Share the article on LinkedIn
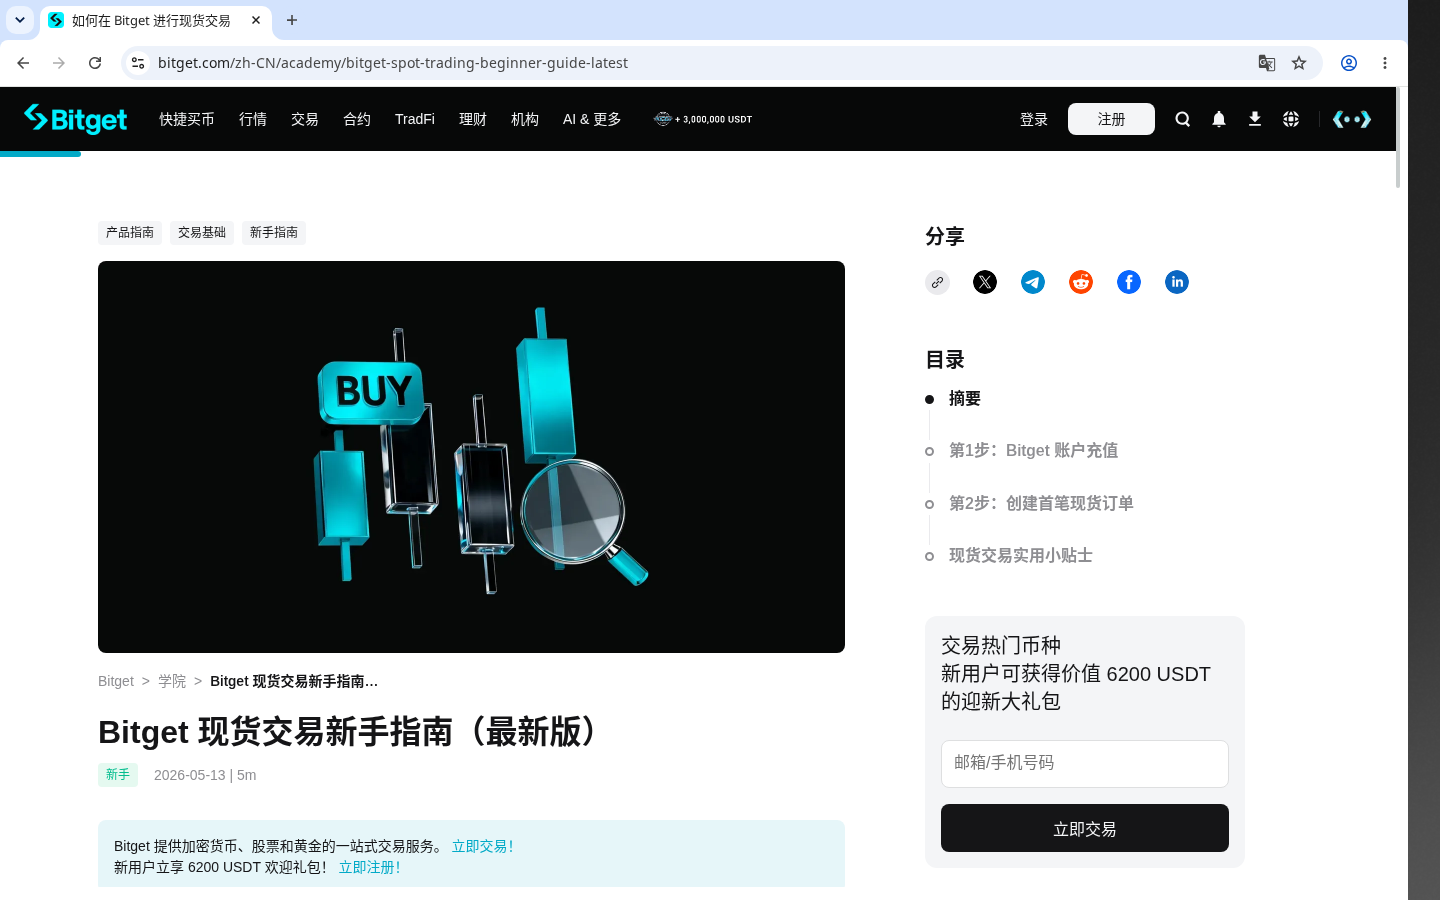Image resolution: width=1440 pixels, height=900 pixels. click(x=1177, y=282)
